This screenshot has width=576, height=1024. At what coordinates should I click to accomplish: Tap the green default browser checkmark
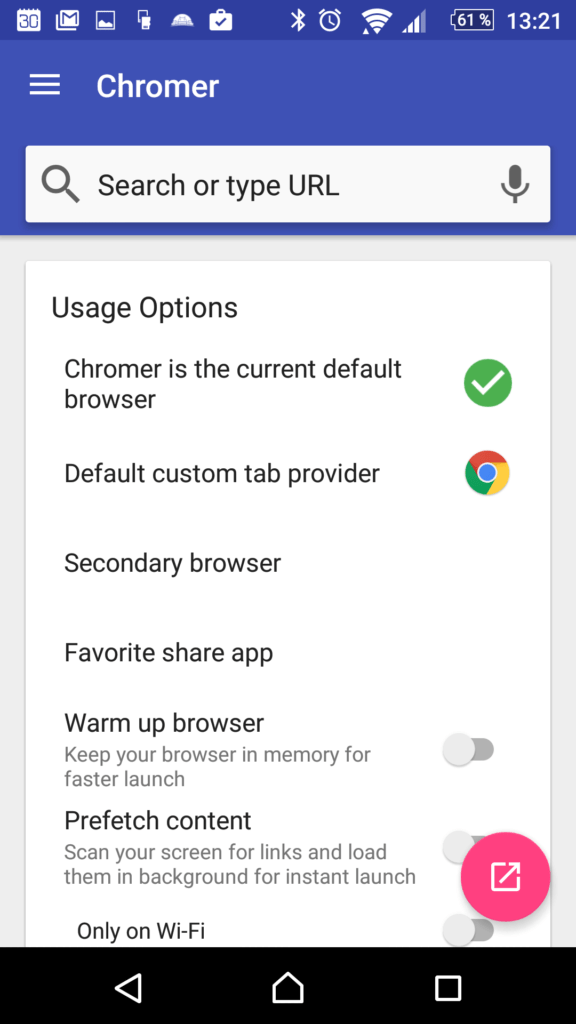pyautogui.click(x=488, y=383)
